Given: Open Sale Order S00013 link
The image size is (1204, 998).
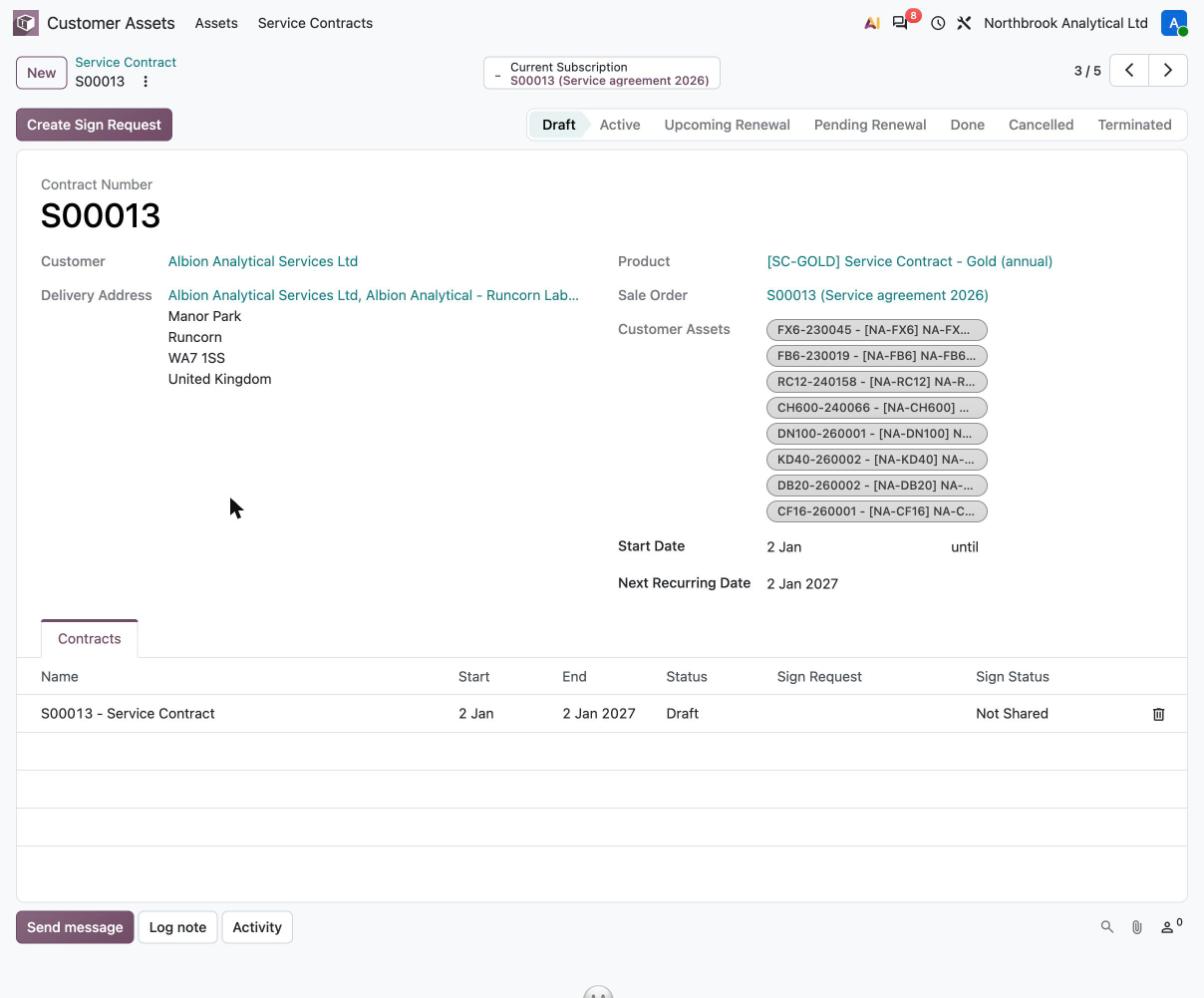Looking at the screenshot, I should click(x=877, y=295).
